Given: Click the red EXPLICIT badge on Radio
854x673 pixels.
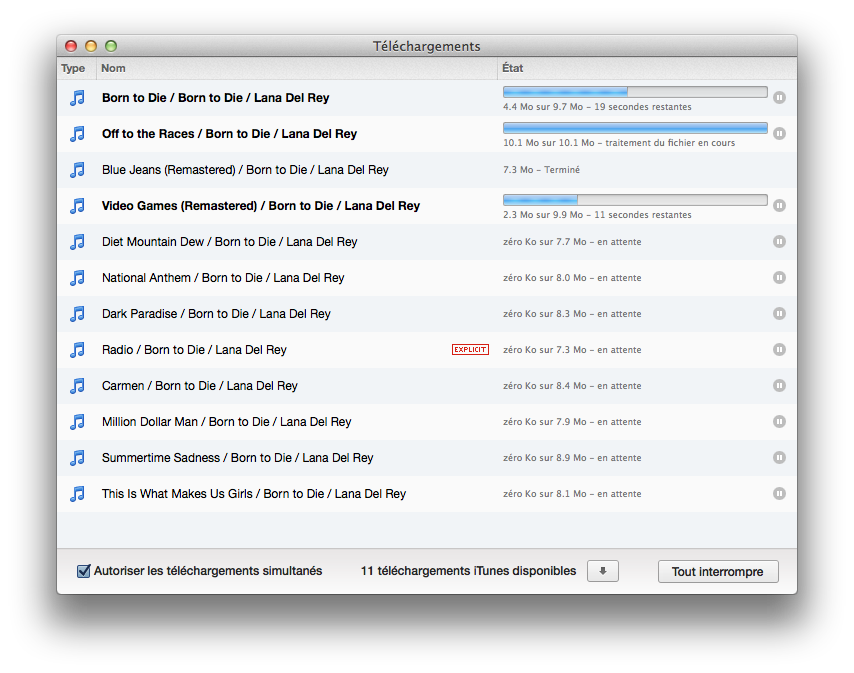Looking at the screenshot, I should point(470,350).
